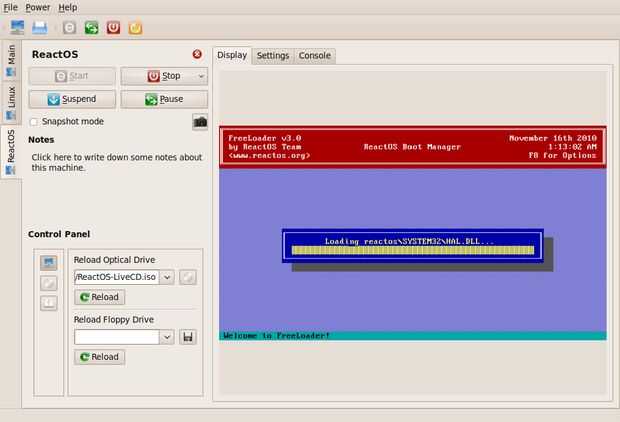Click the 'Notes' heading
The image size is (620, 422).
[x=41, y=140]
